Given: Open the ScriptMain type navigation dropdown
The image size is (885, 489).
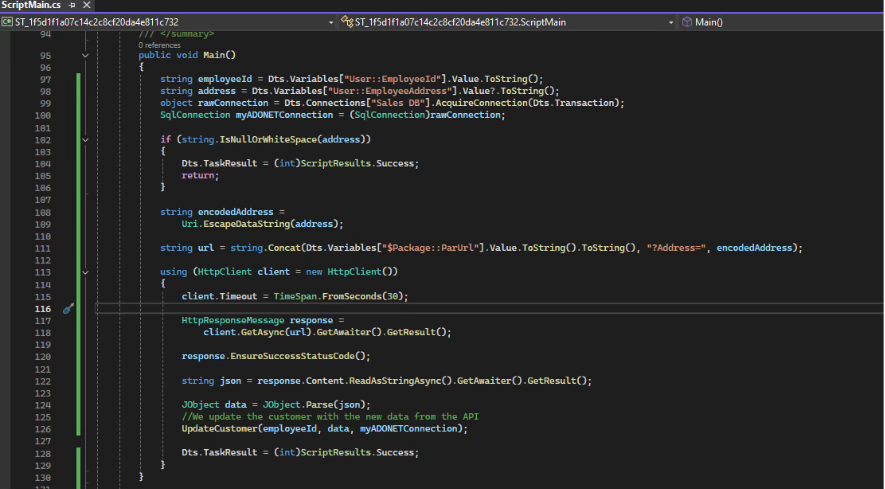Looking at the screenshot, I should point(508,22).
